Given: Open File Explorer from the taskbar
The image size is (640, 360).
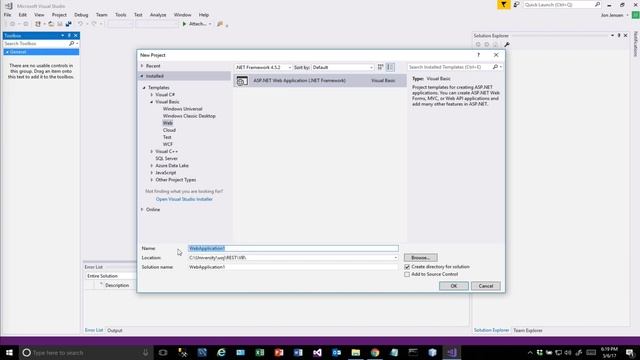Looking at the screenshot, I should [356, 352].
